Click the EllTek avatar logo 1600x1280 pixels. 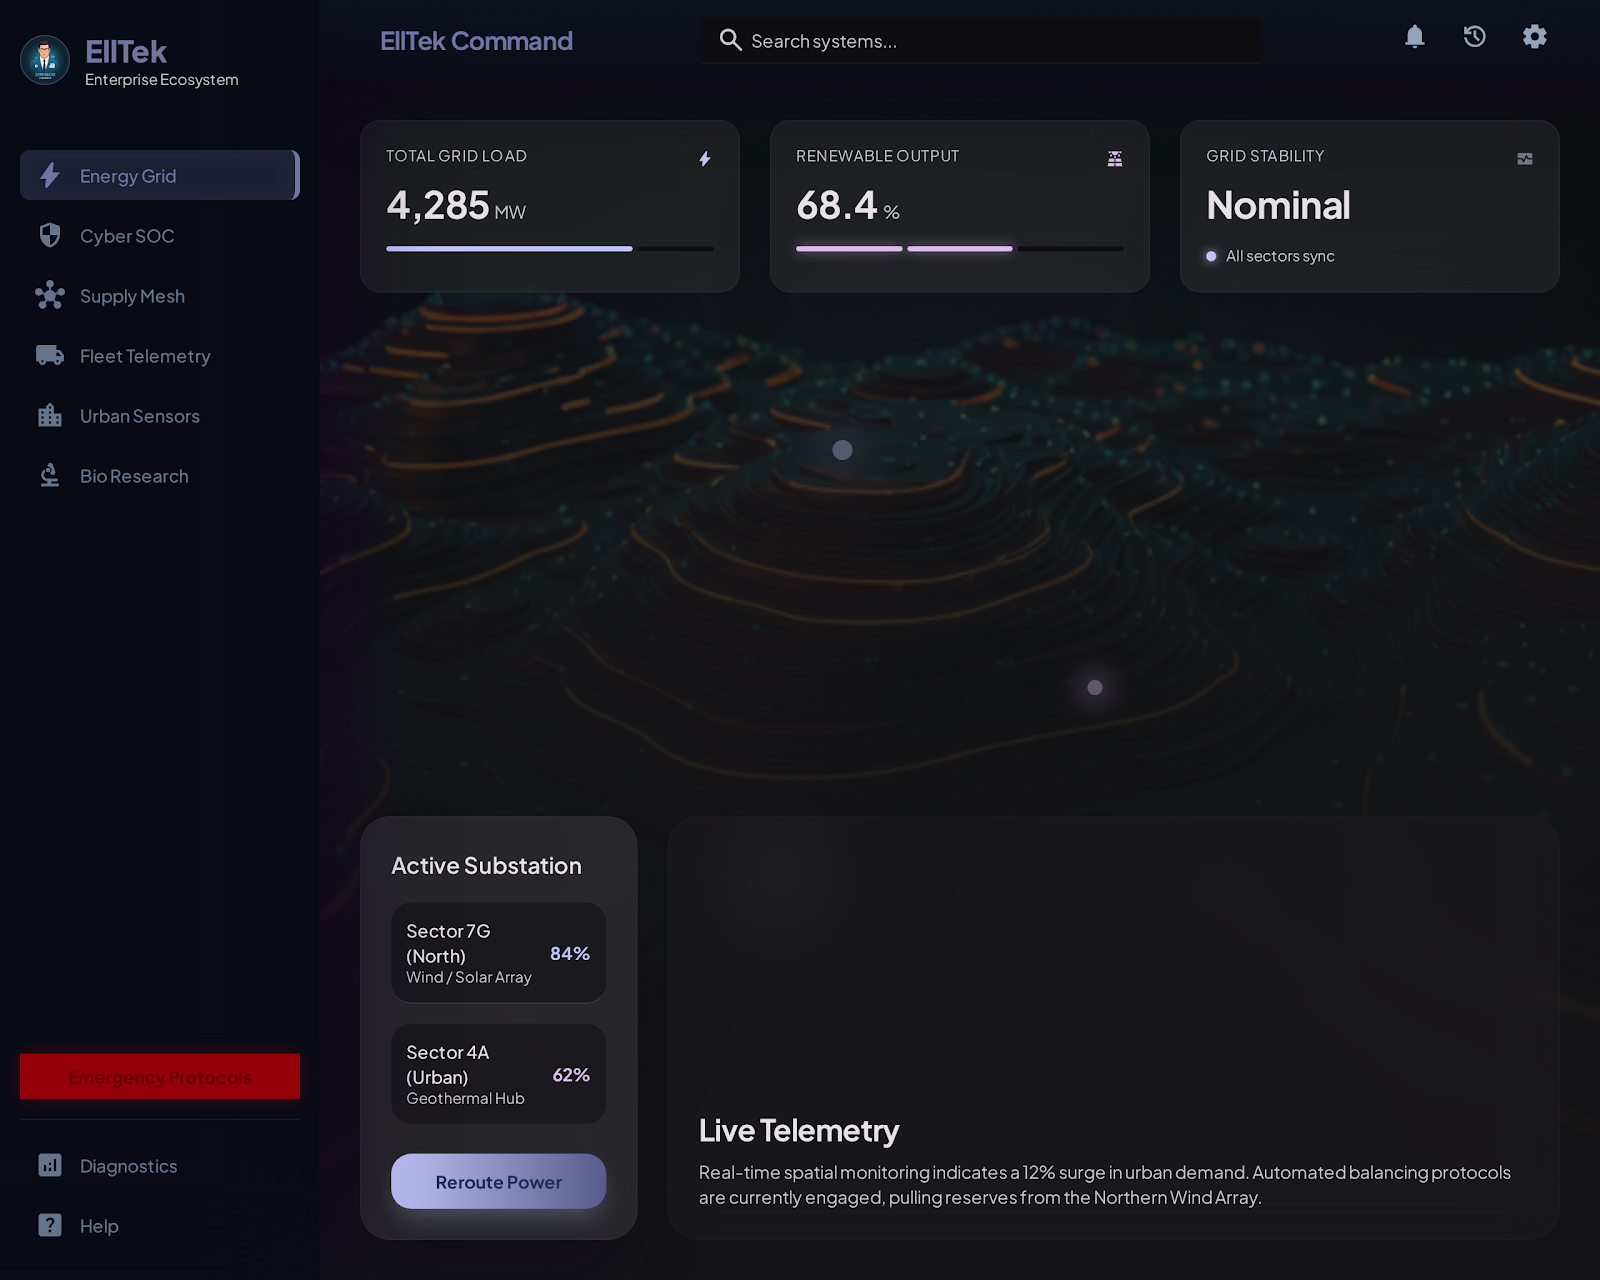click(44, 60)
